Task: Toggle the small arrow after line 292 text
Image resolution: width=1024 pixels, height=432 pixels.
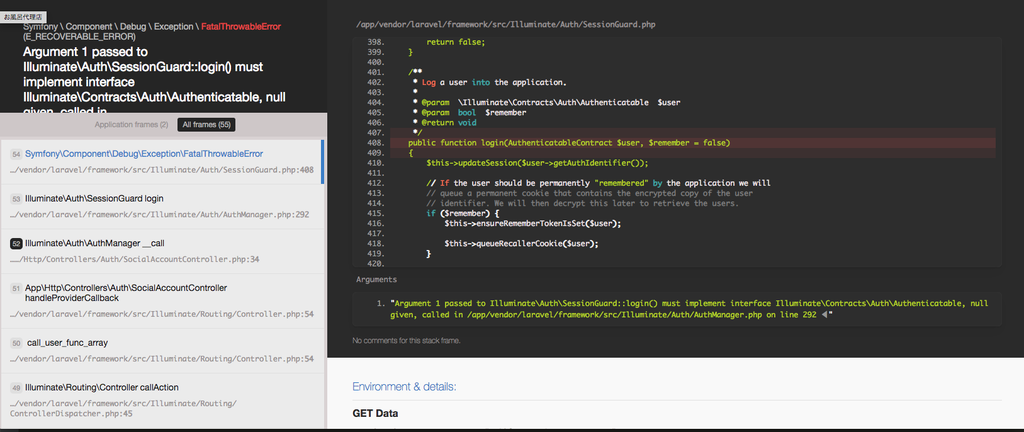Action: pos(824,315)
